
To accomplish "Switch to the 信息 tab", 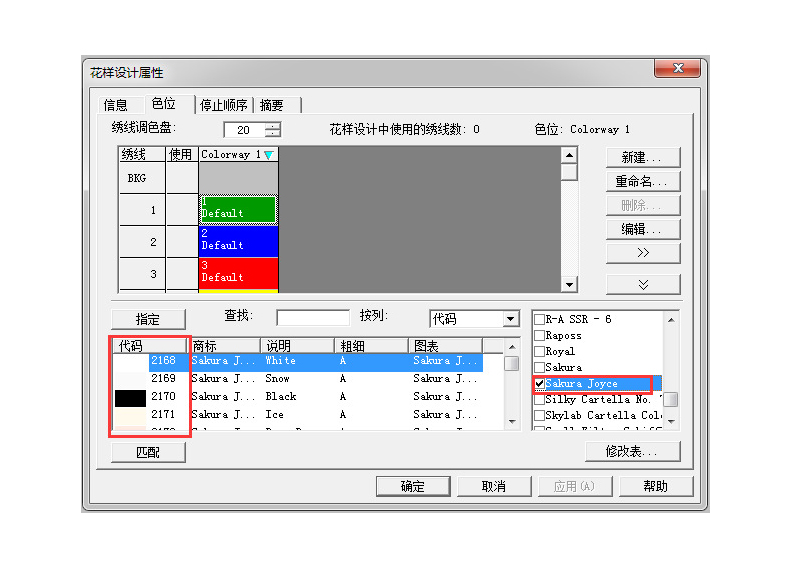I will pyautogui.click(x=116, y=105).
